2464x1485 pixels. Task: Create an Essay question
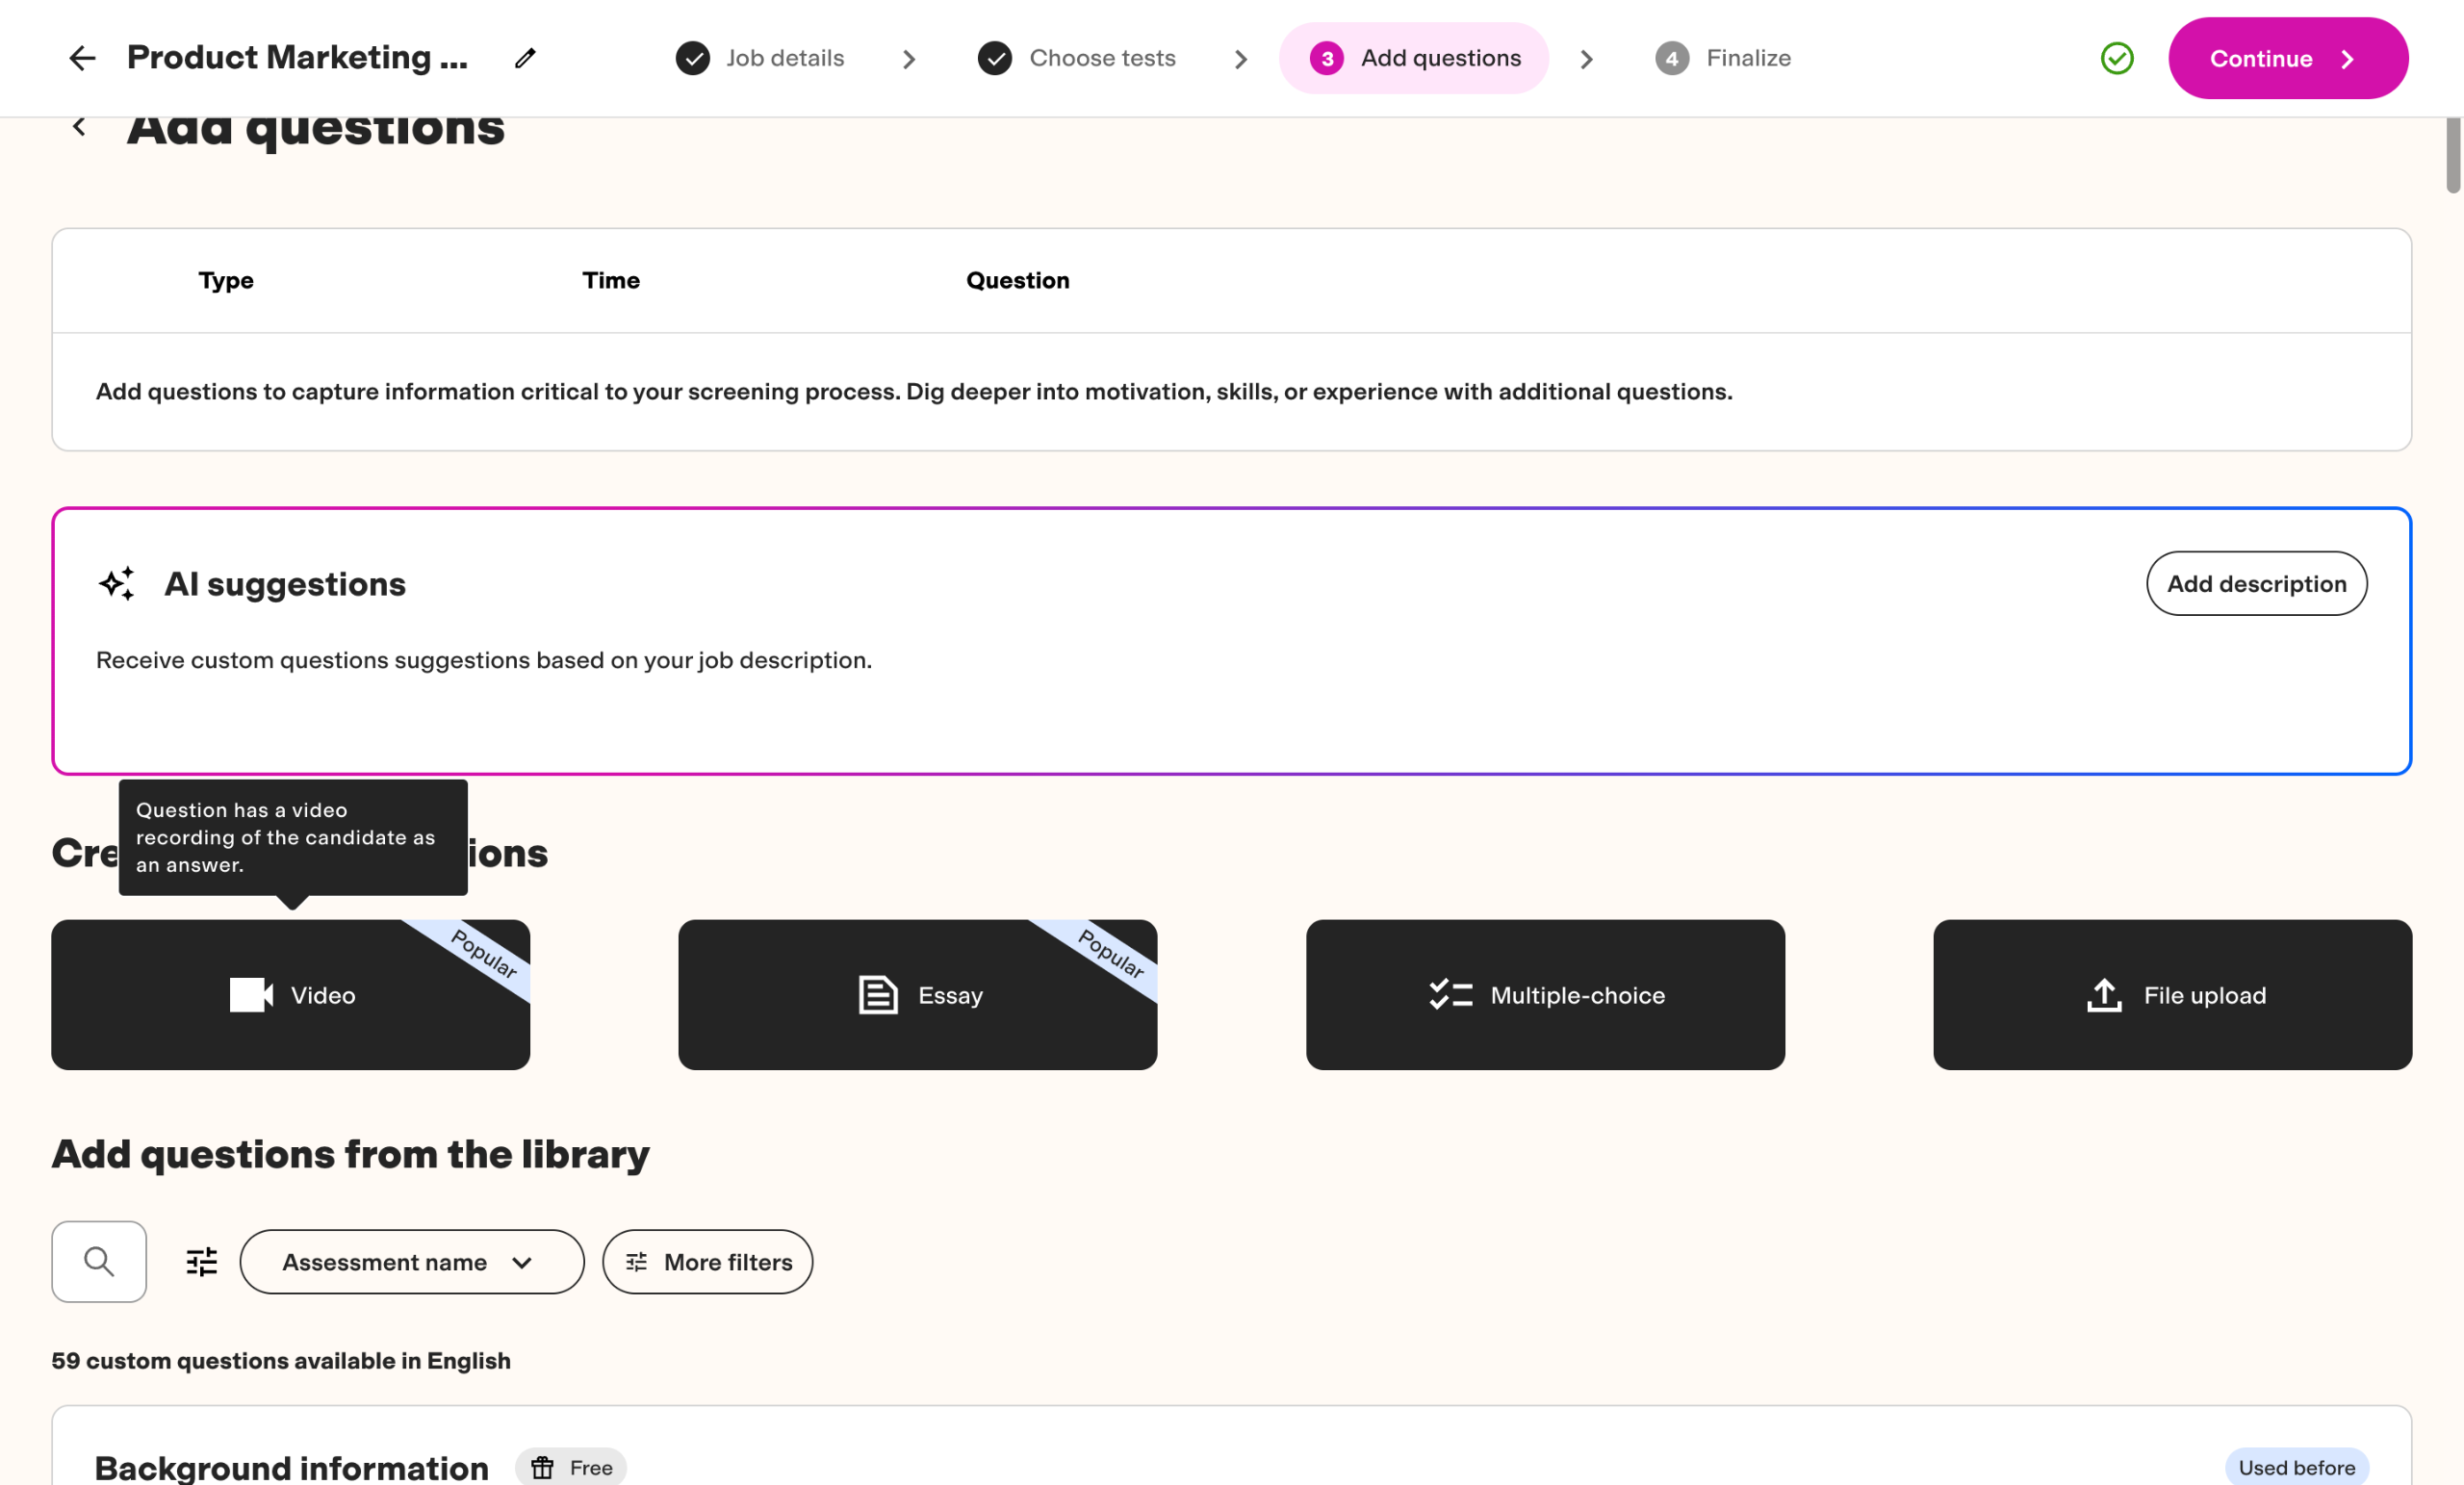coord(917,994)
